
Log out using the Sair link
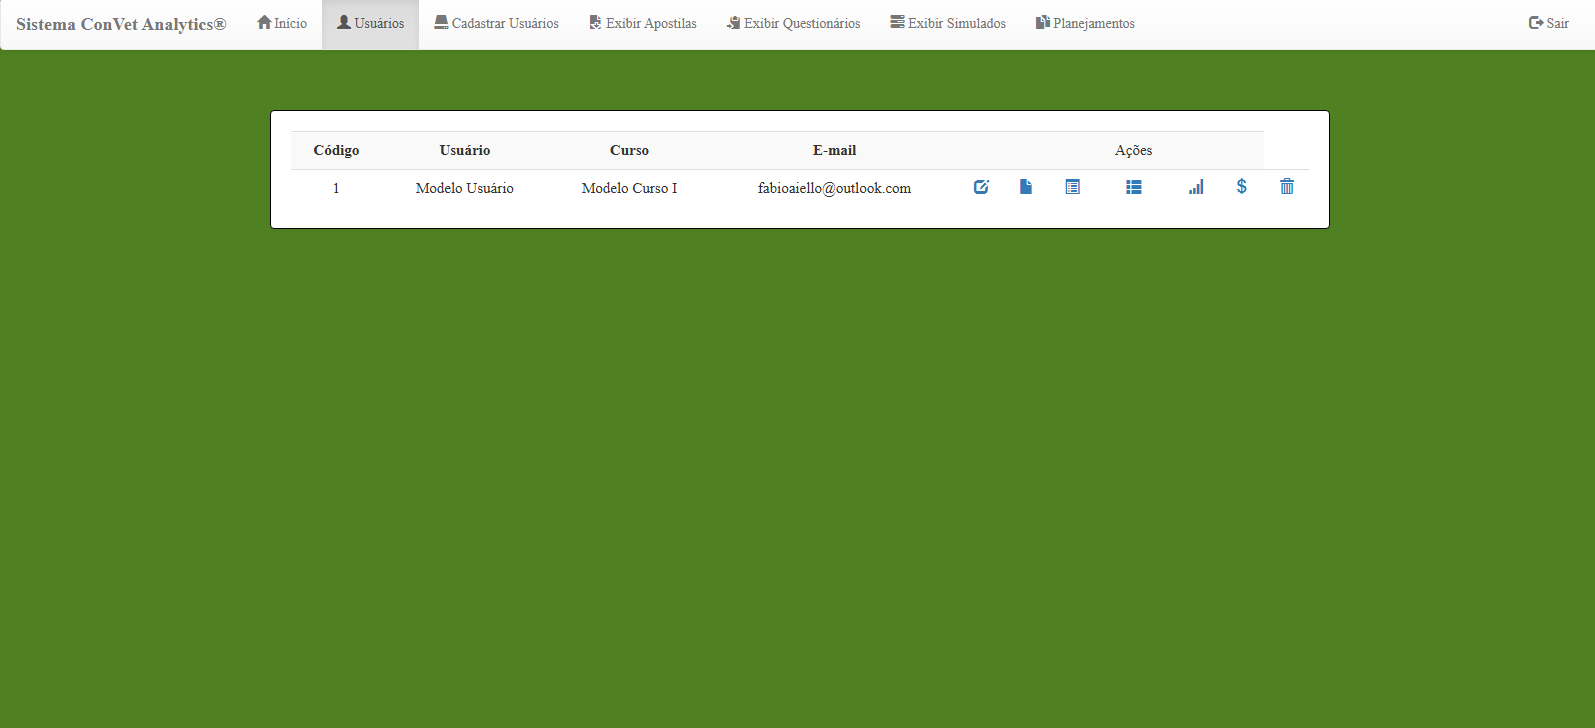tap(1548, 24)
